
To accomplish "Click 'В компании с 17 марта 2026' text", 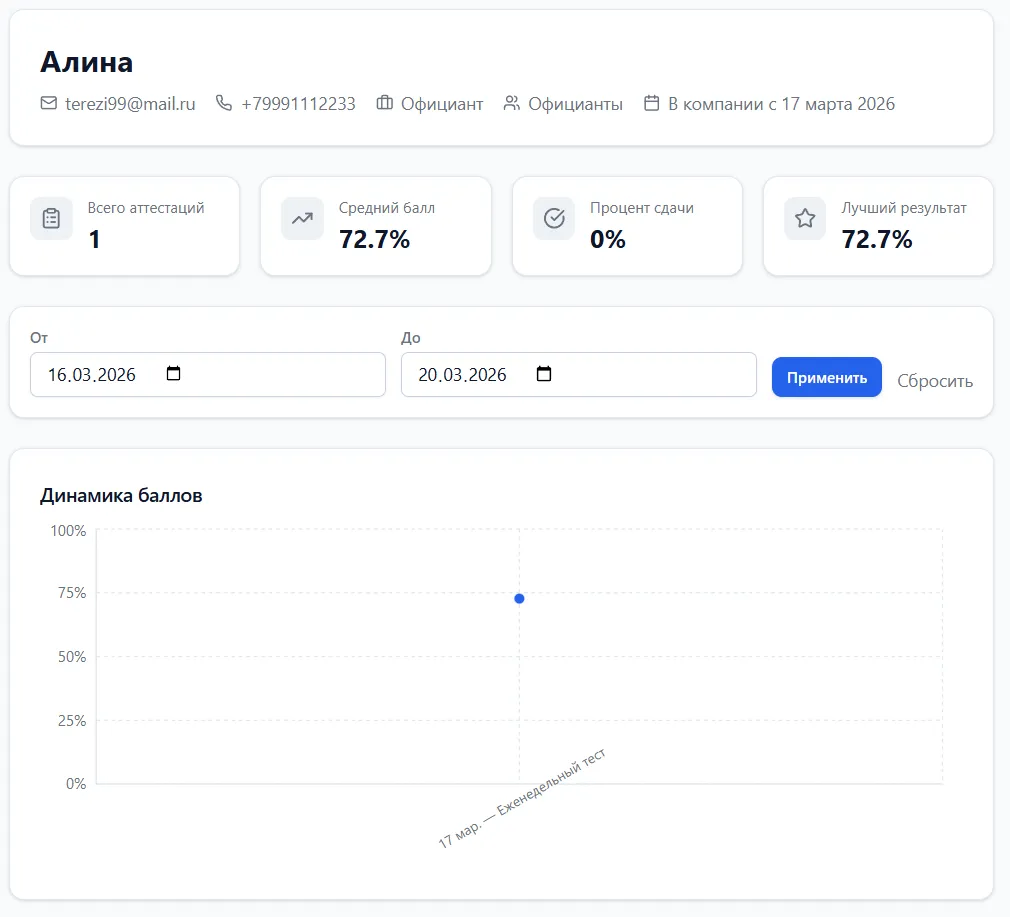I will [781, 104].
